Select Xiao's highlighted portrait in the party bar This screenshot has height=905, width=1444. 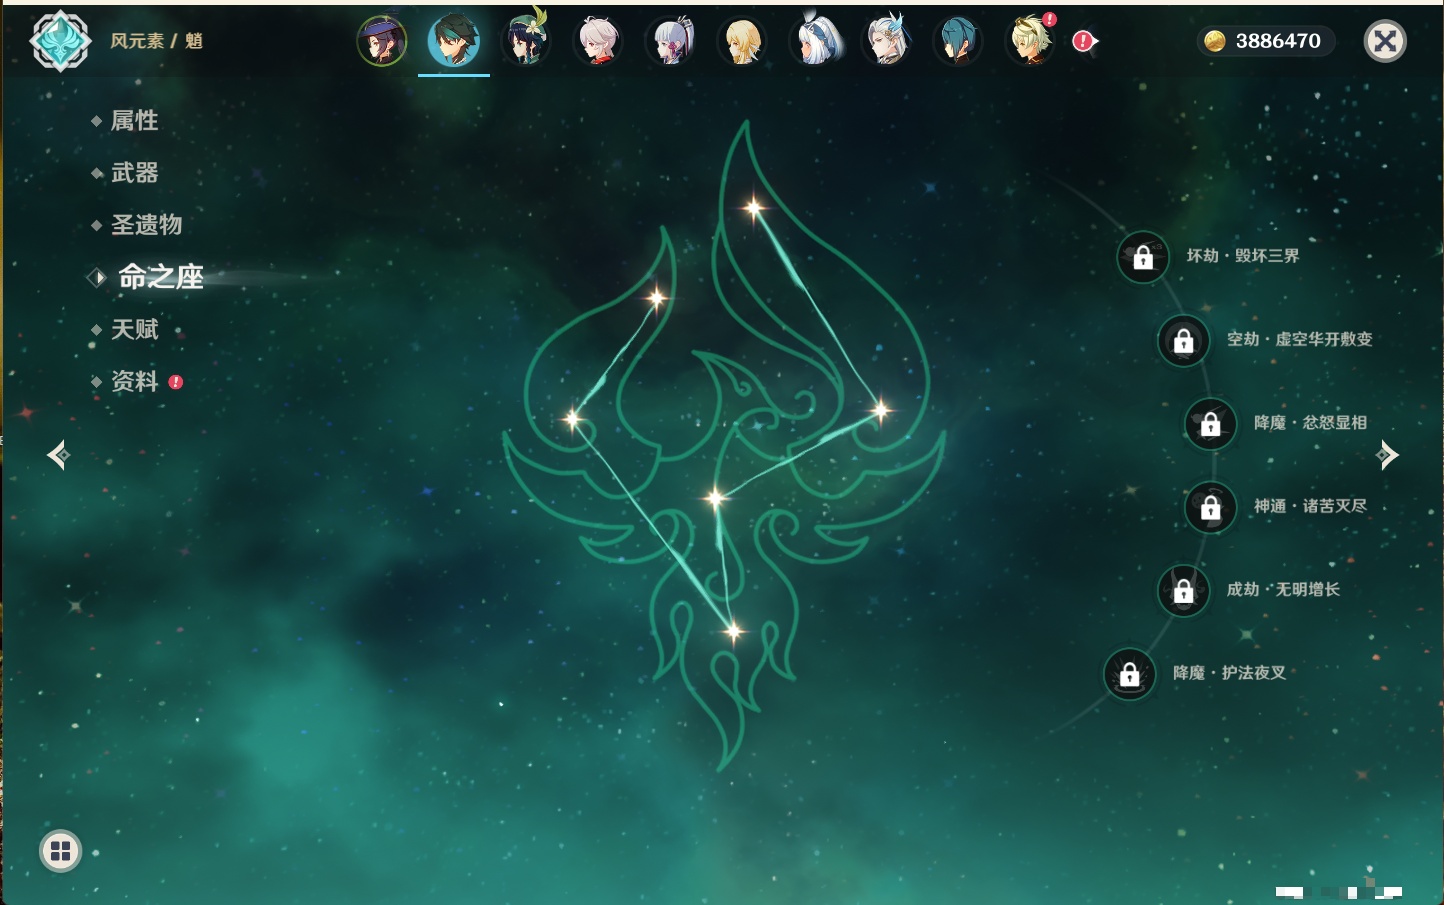454,41
